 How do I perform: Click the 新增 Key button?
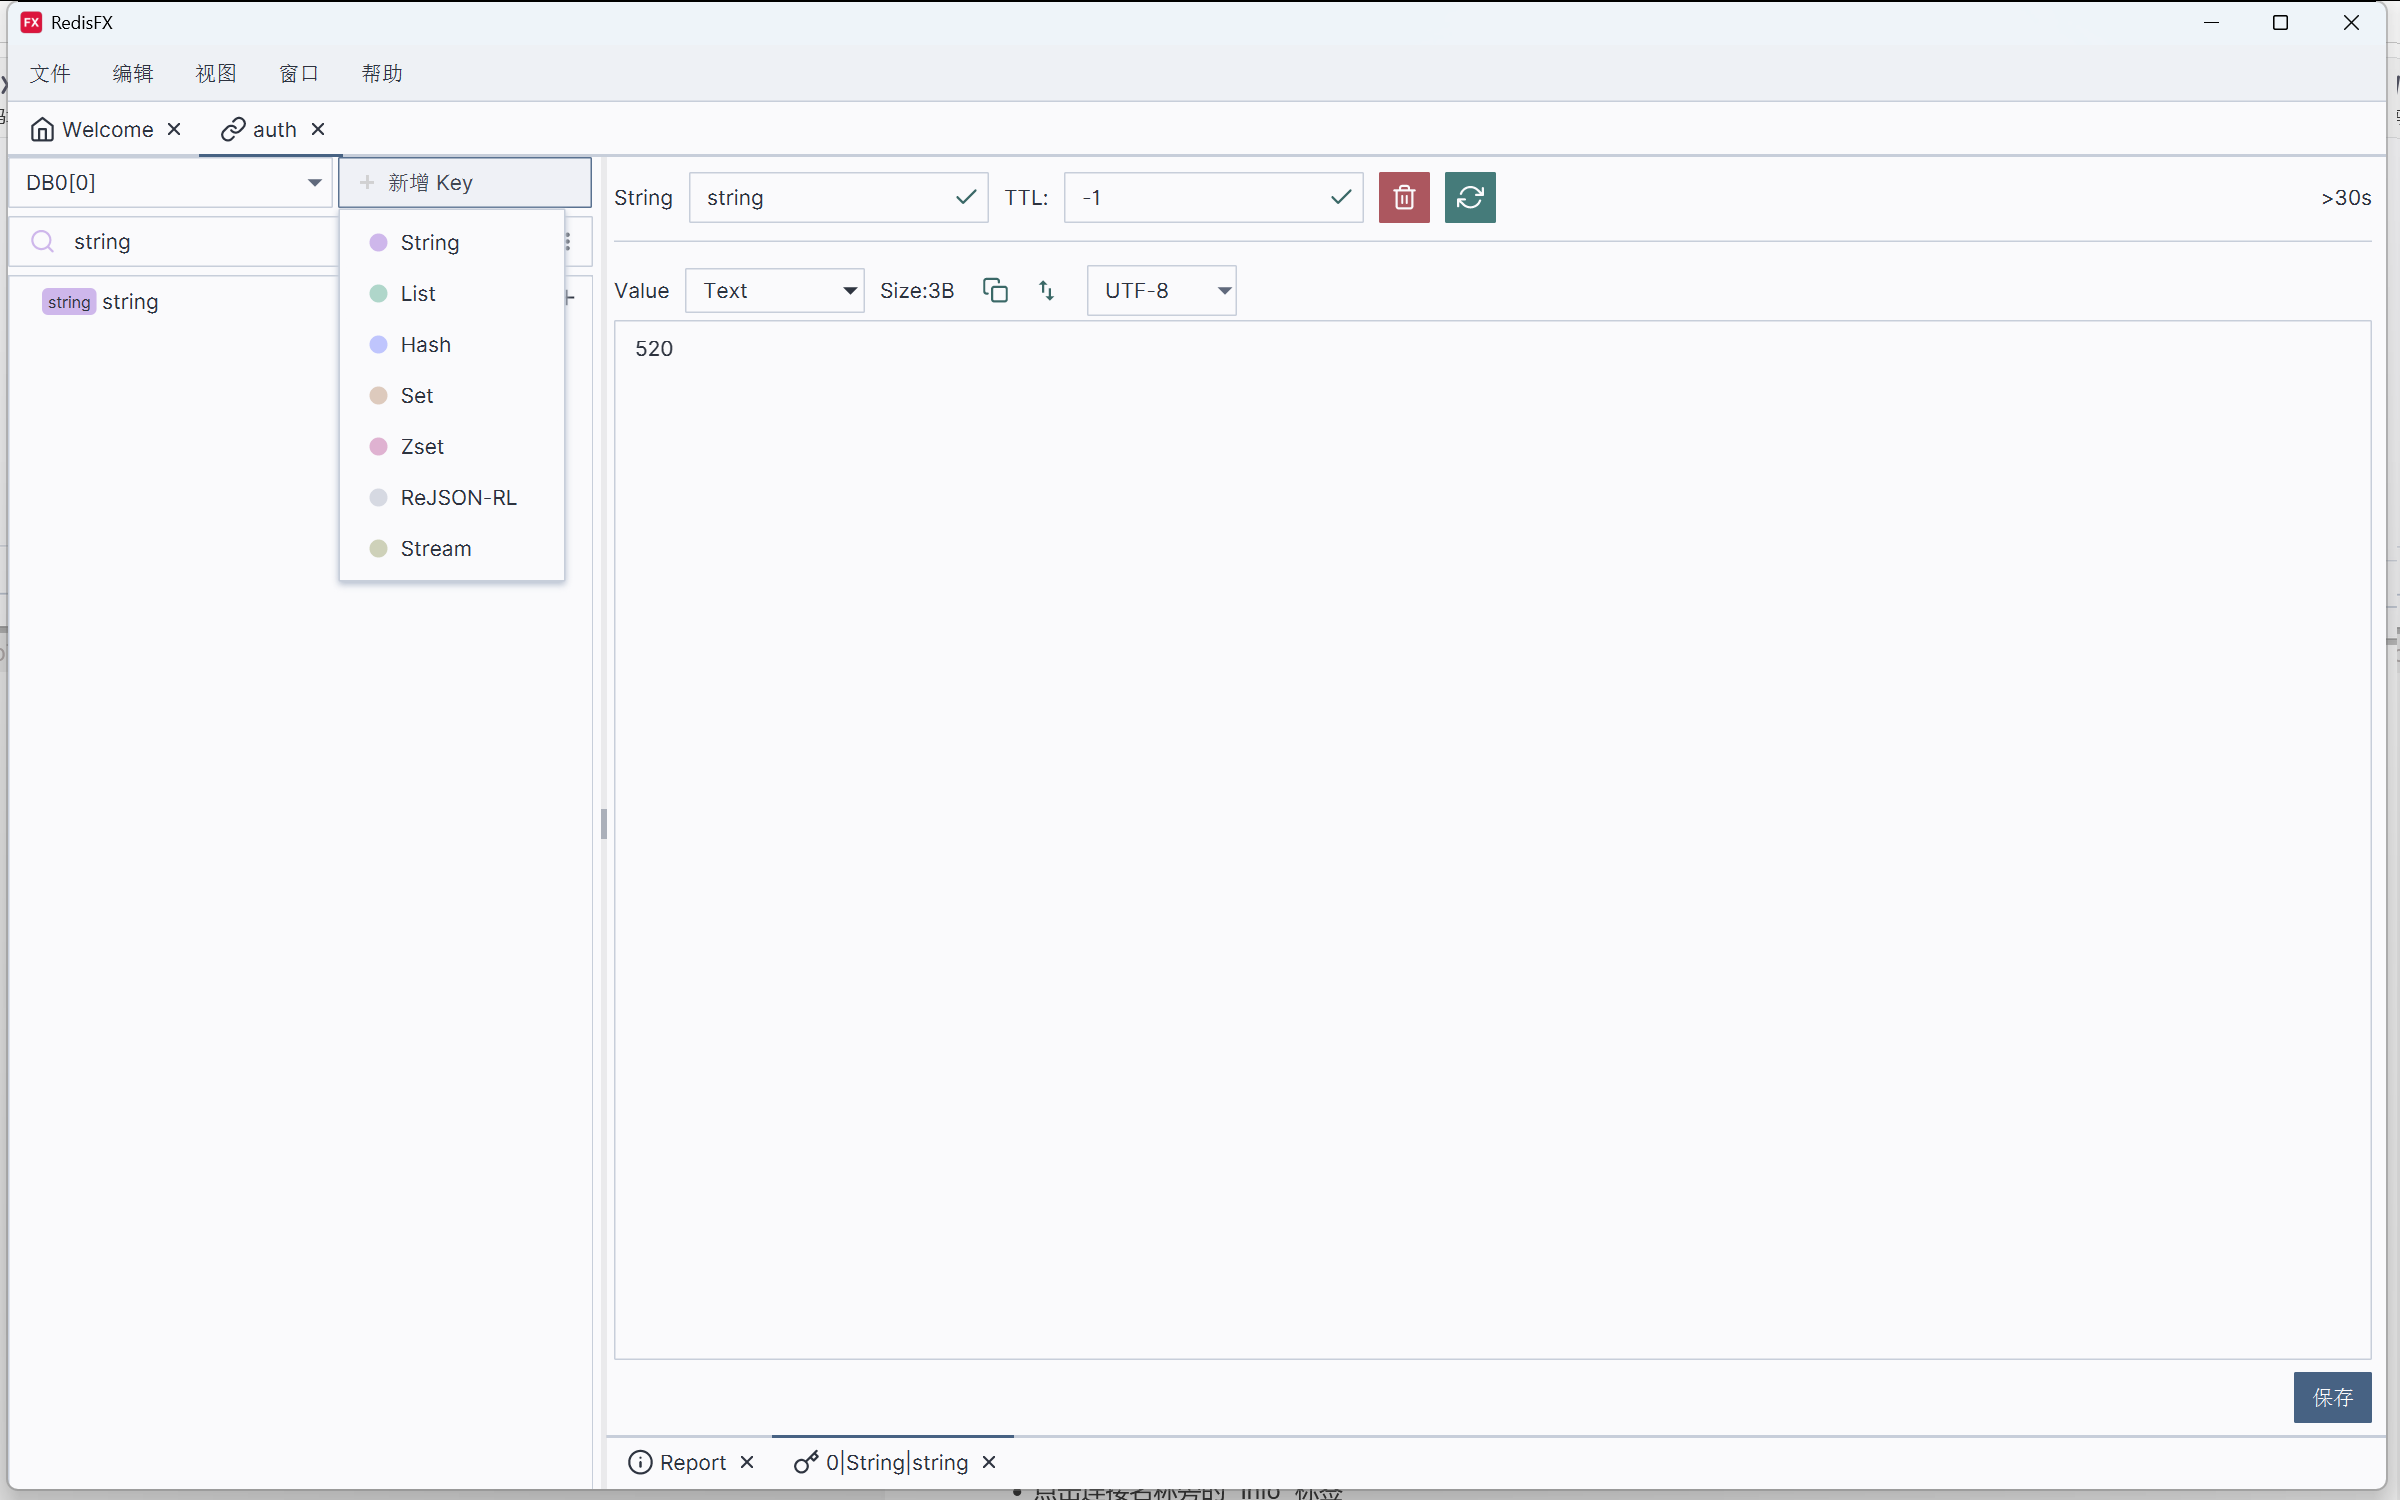click(x=465, y=182)
